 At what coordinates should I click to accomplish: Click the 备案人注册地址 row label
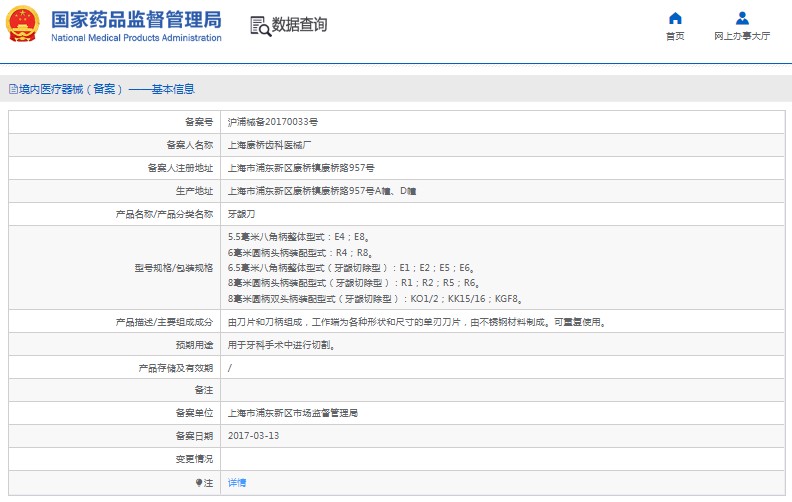180,168
